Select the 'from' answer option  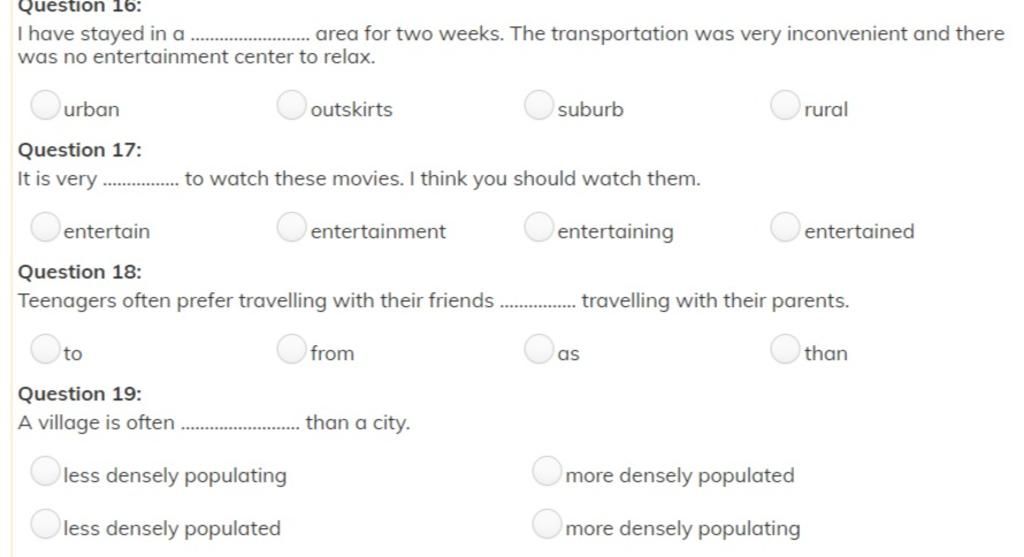pyautogui.click(x=291, y=349)
